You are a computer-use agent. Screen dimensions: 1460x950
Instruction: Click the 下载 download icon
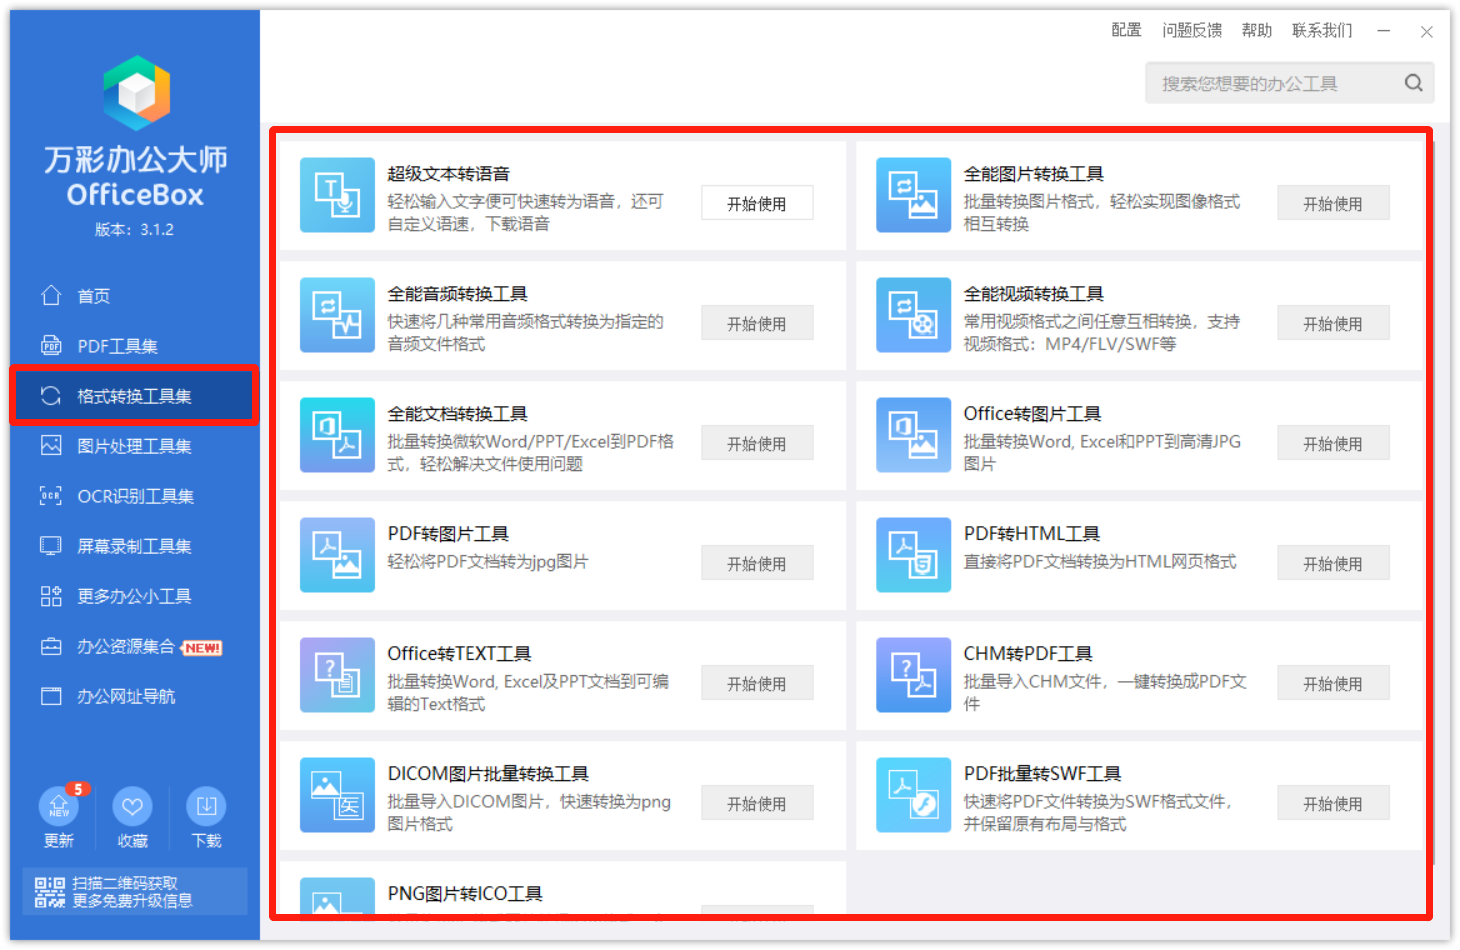point(206,806)
